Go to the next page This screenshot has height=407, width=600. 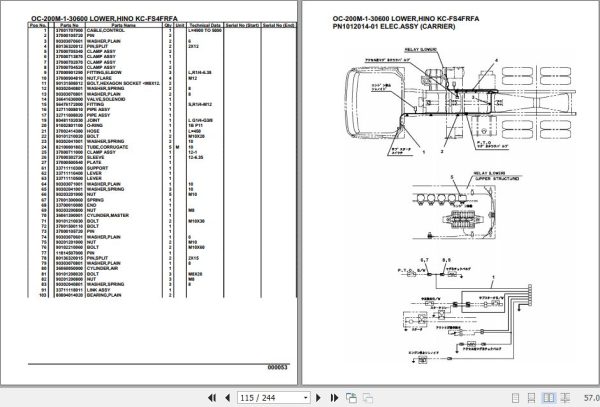(x=318, y=398)
